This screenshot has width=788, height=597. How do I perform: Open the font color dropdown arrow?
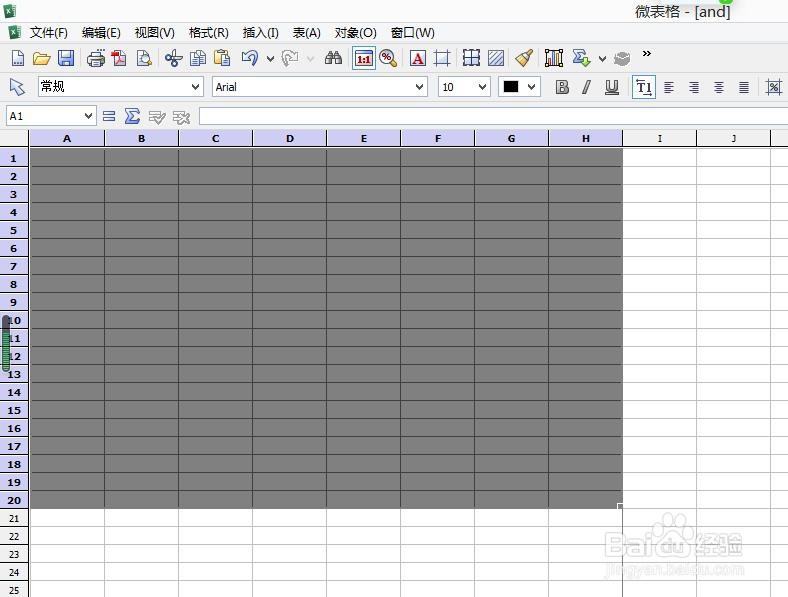click(x=531, y=87)
